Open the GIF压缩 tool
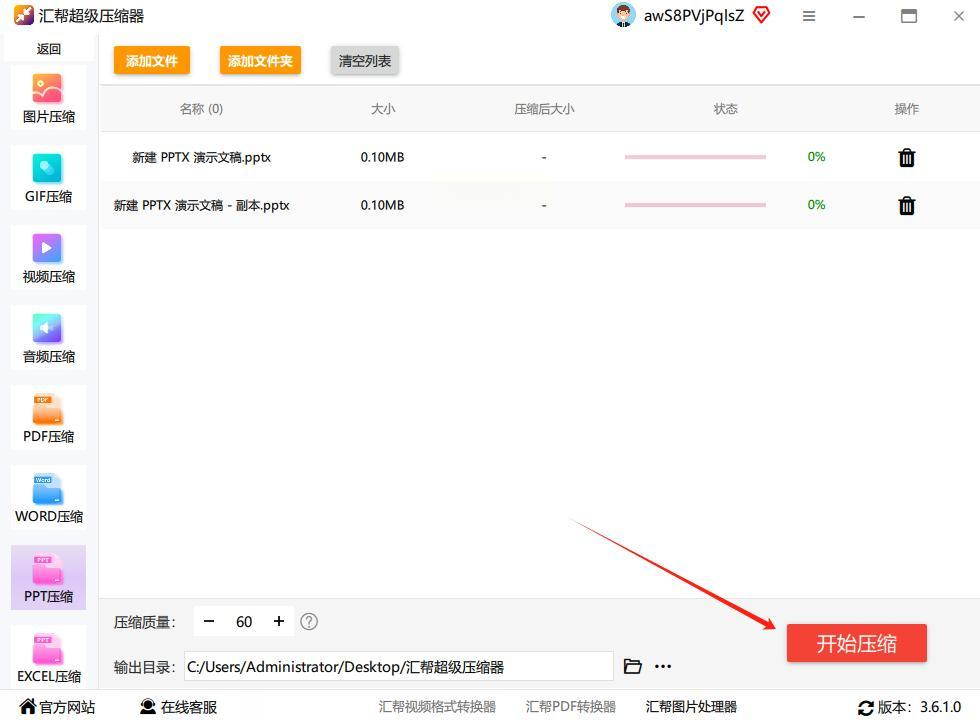The width and height of the screenshot is (980, 720). click(48, 178)
